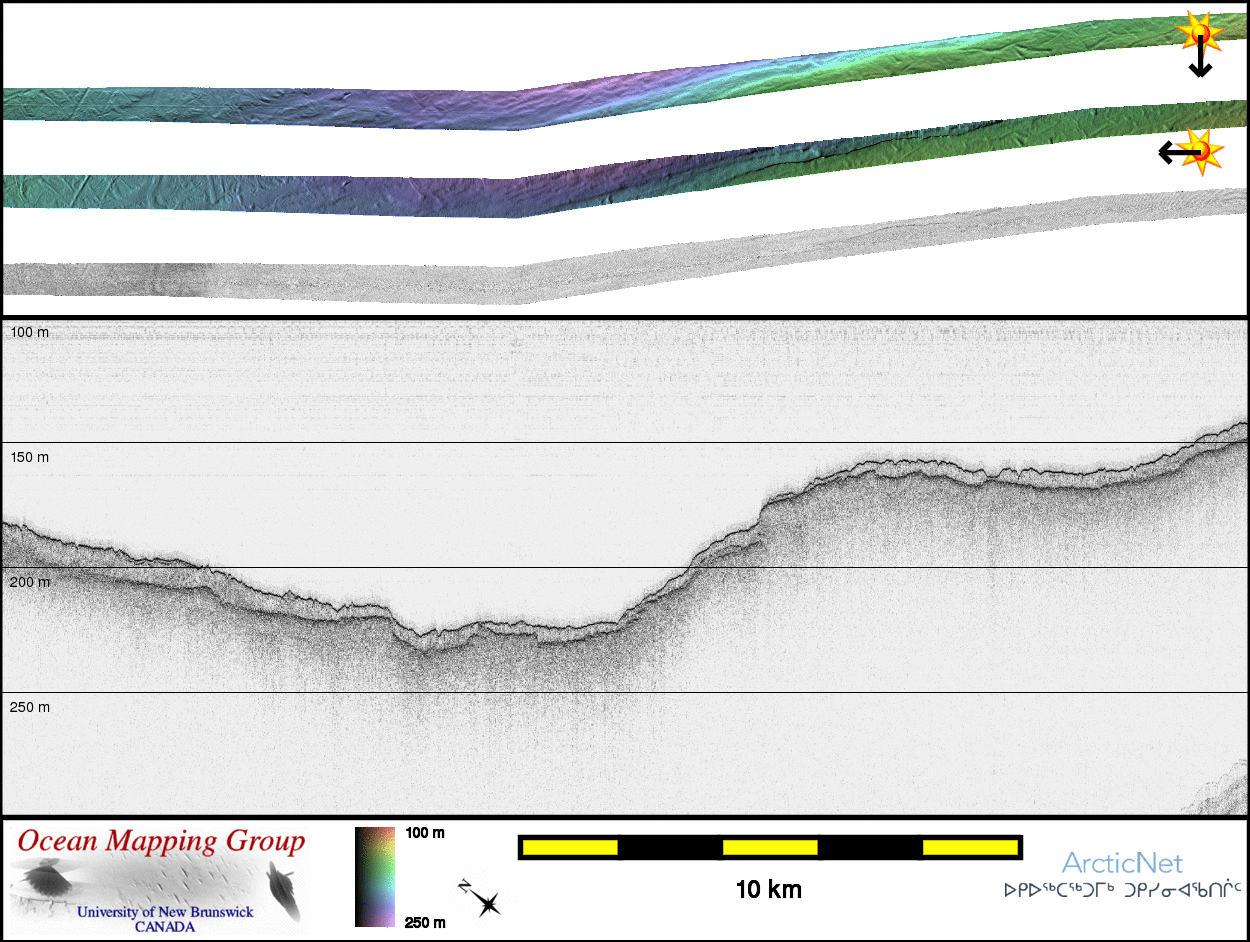Image resolution: width=1250 pixels, height=942 pixels.
Task: Click the Inuktitut syllabics text under ArcticNet
Action: pos(1123,888)
